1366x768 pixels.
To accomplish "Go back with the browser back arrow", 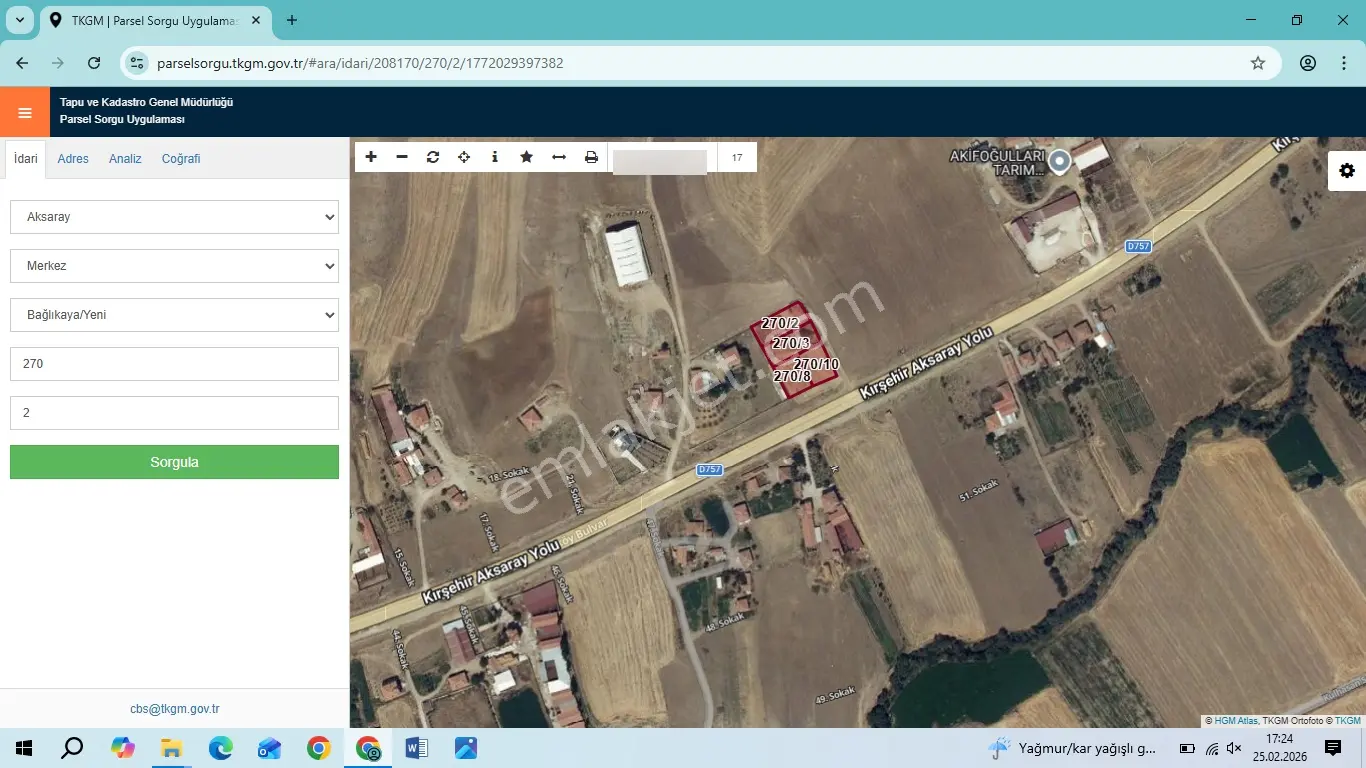I will (22, 63).
